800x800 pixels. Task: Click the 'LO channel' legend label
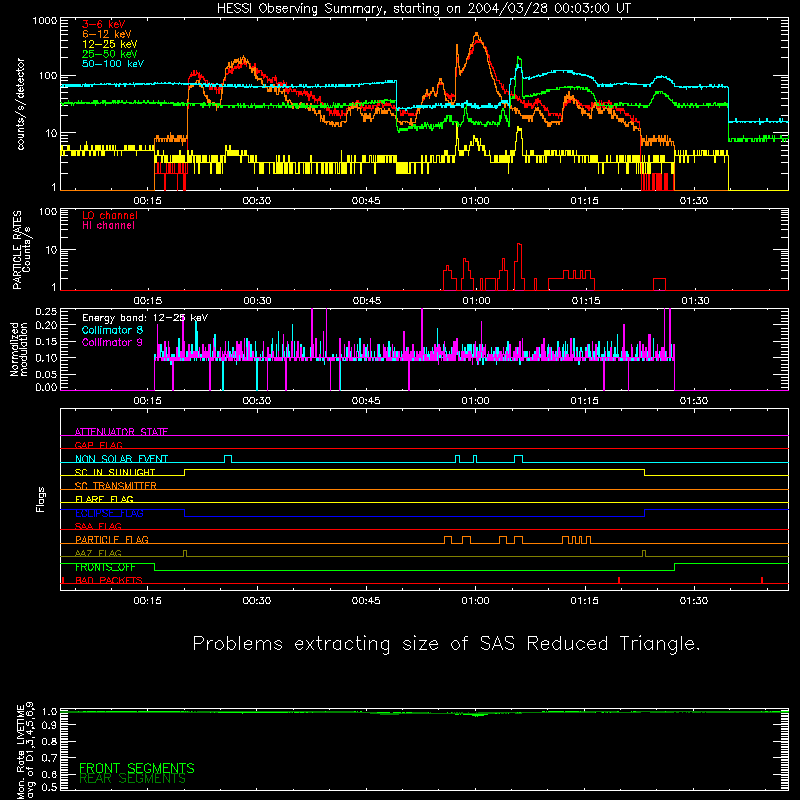coord(110,215)
